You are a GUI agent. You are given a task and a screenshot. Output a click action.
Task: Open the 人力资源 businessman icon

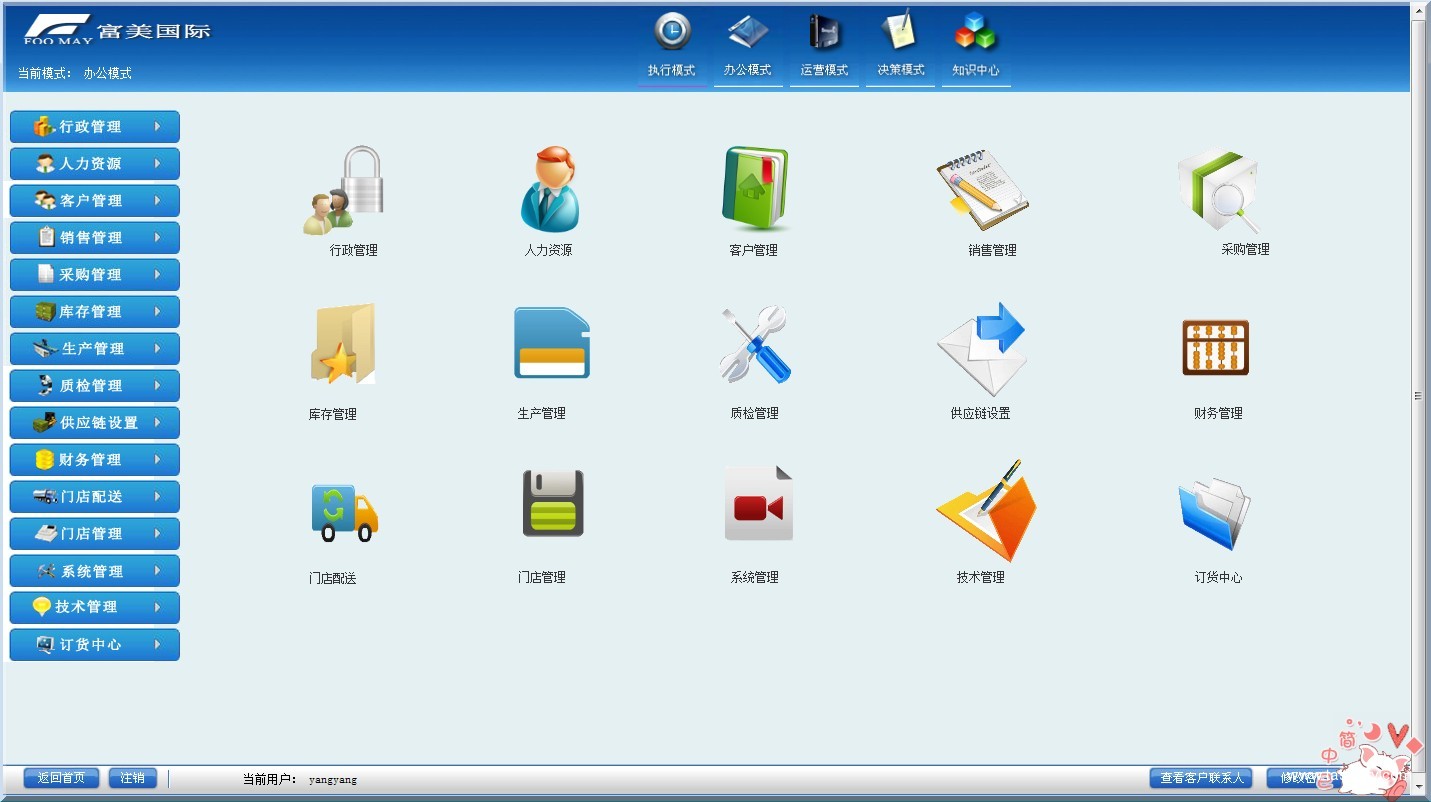coord(549,189)
